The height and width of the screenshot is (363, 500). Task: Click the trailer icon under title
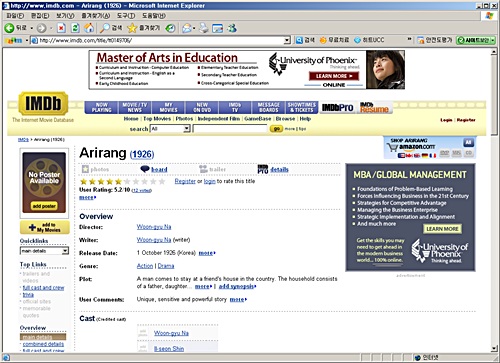203,169
